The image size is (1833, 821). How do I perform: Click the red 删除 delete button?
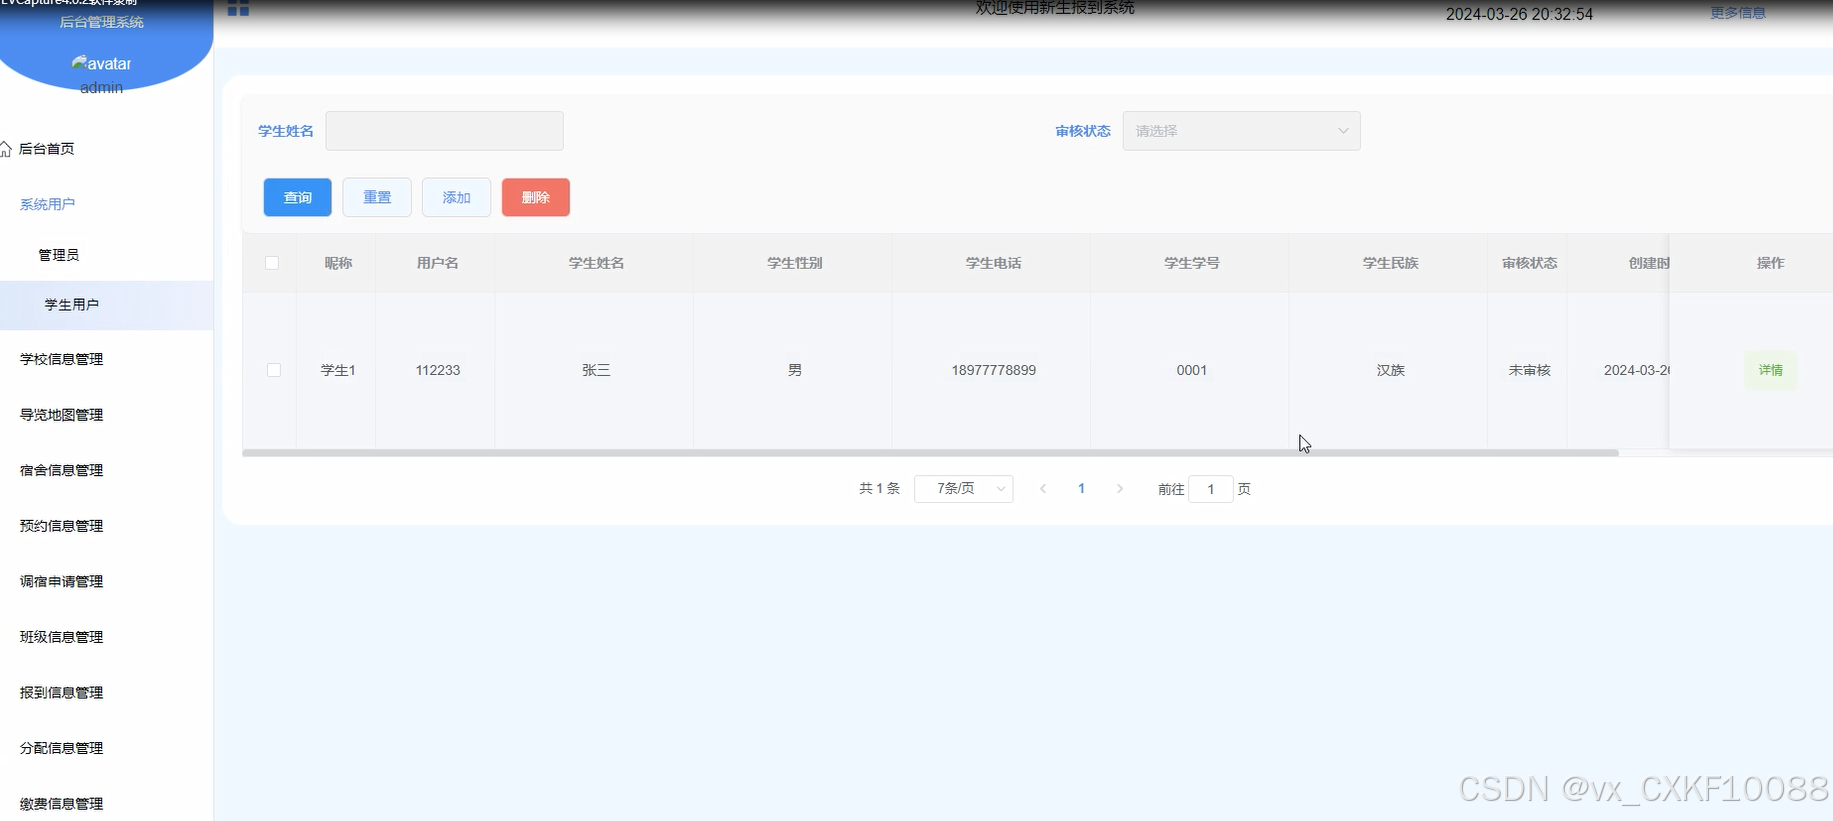[x=536, y=197]
